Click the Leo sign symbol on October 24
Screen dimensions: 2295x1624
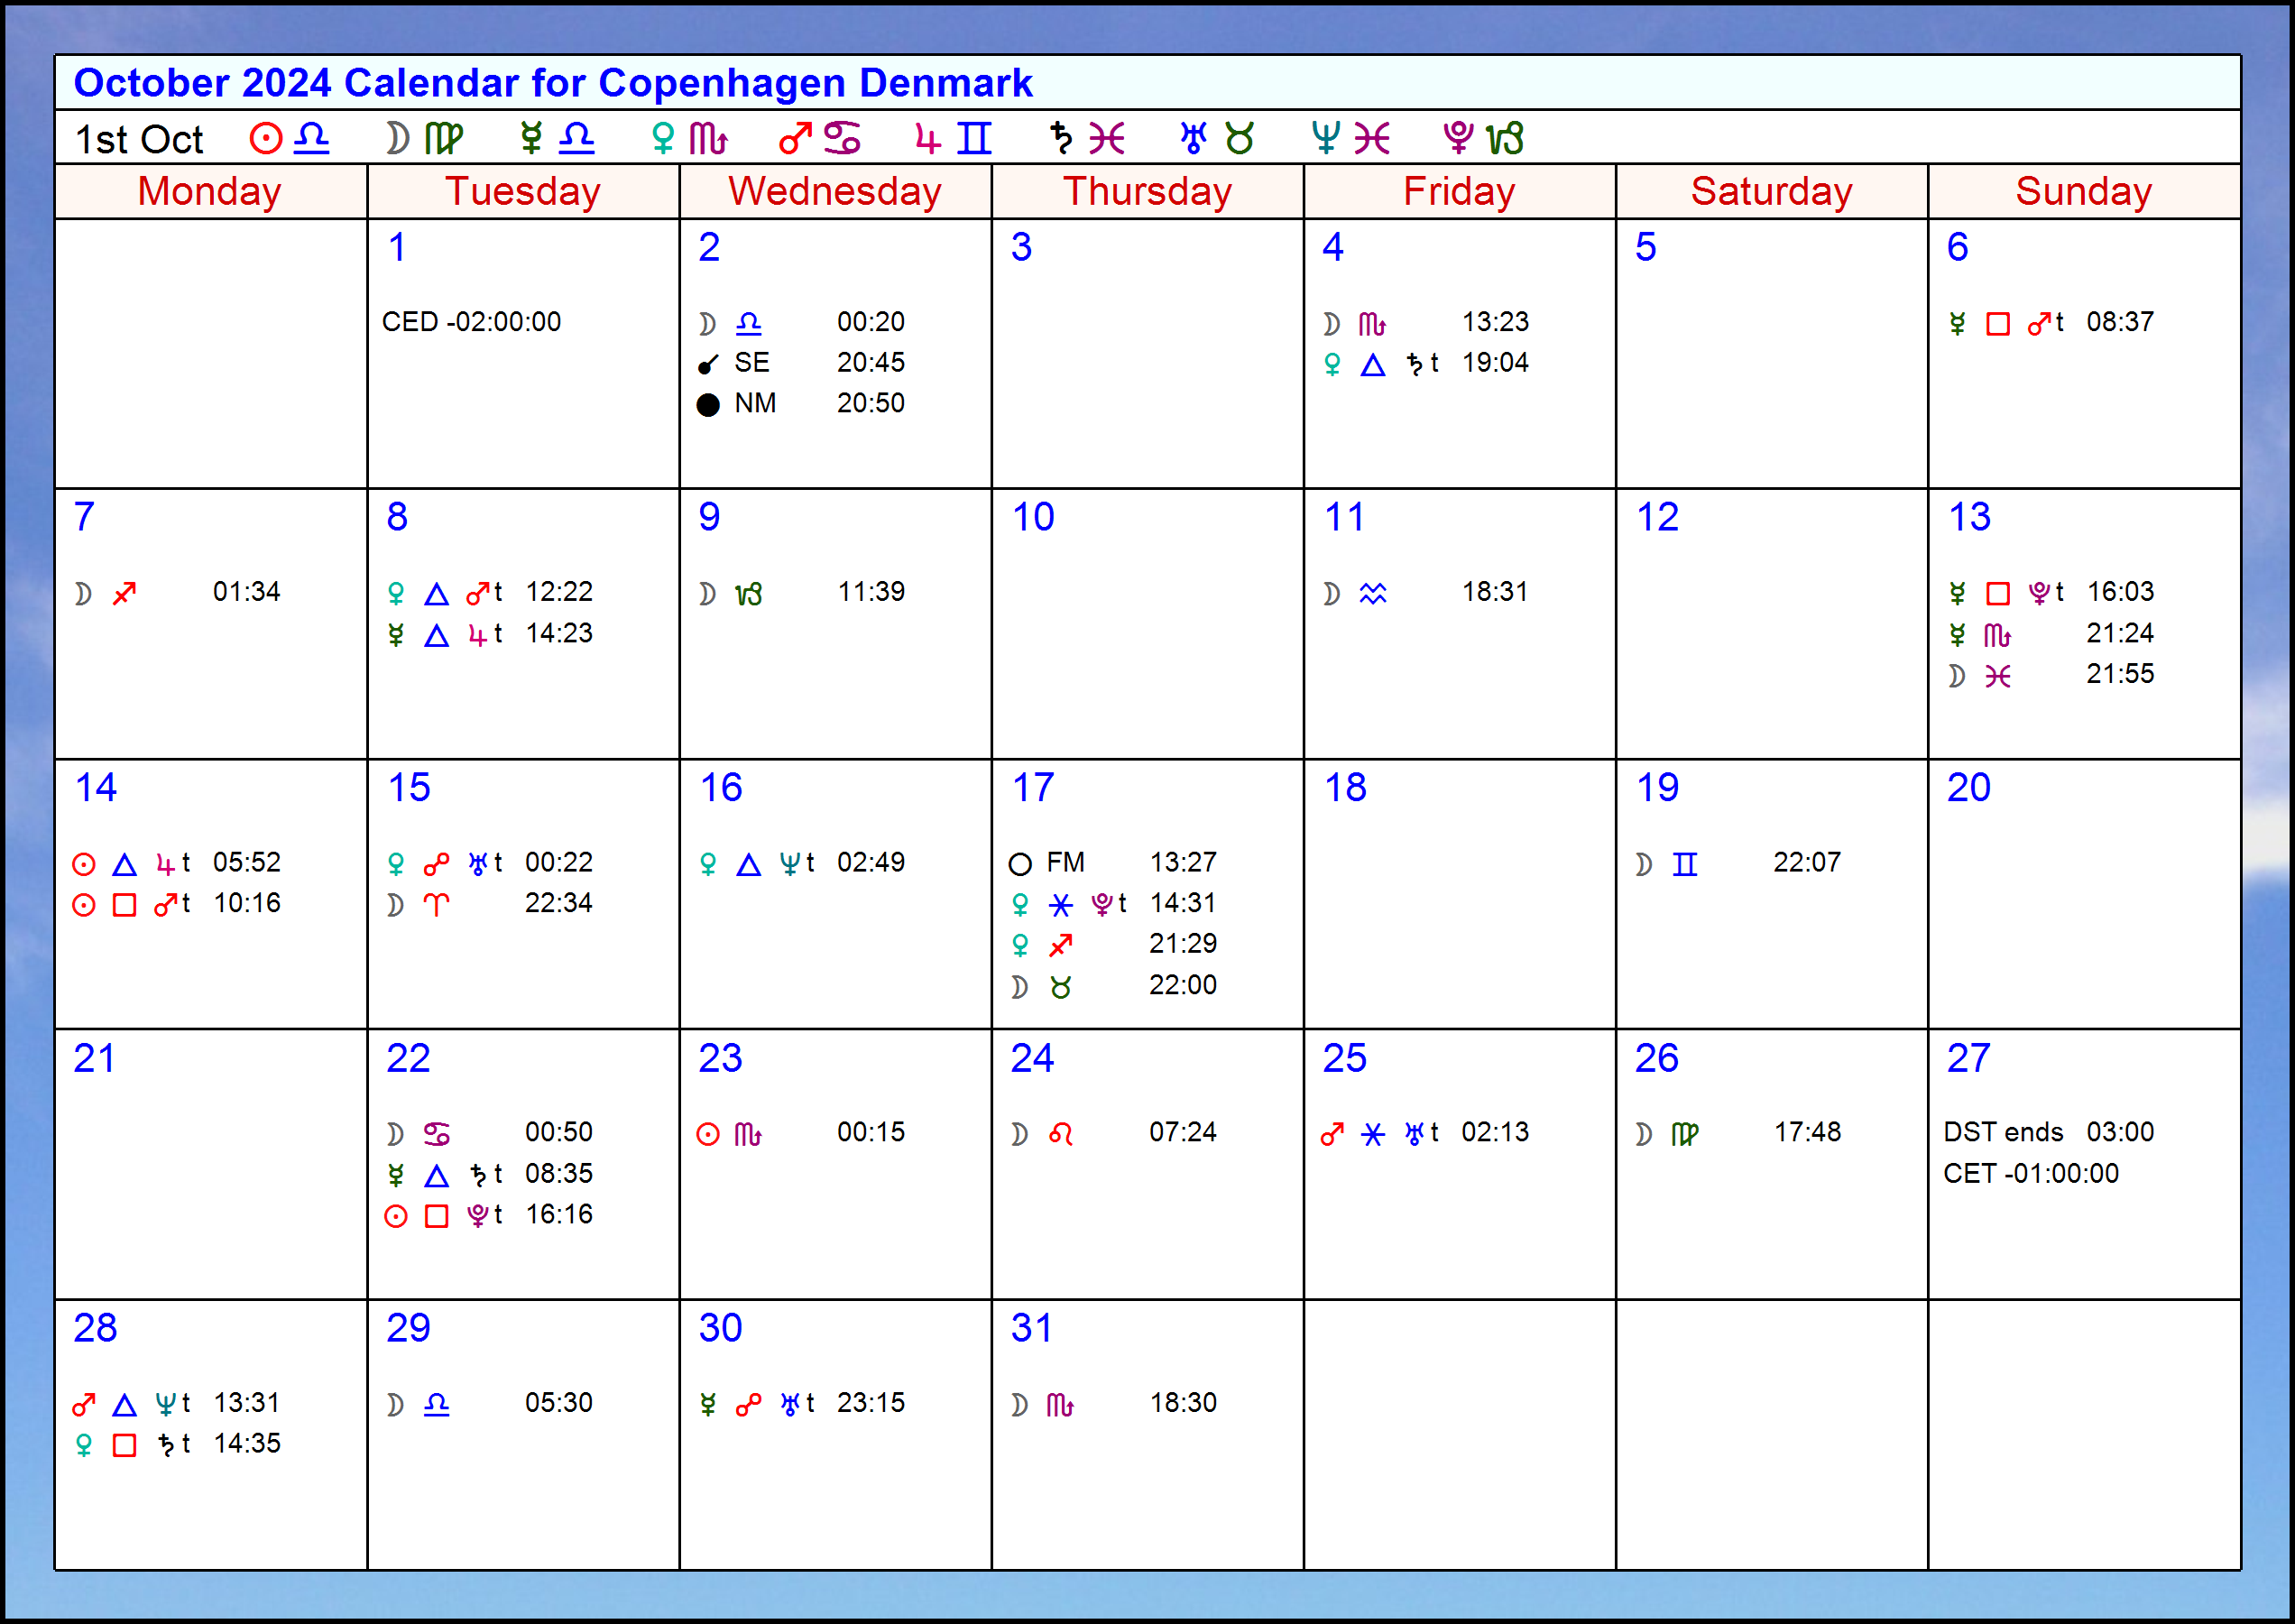(x=1061, y=1134)
